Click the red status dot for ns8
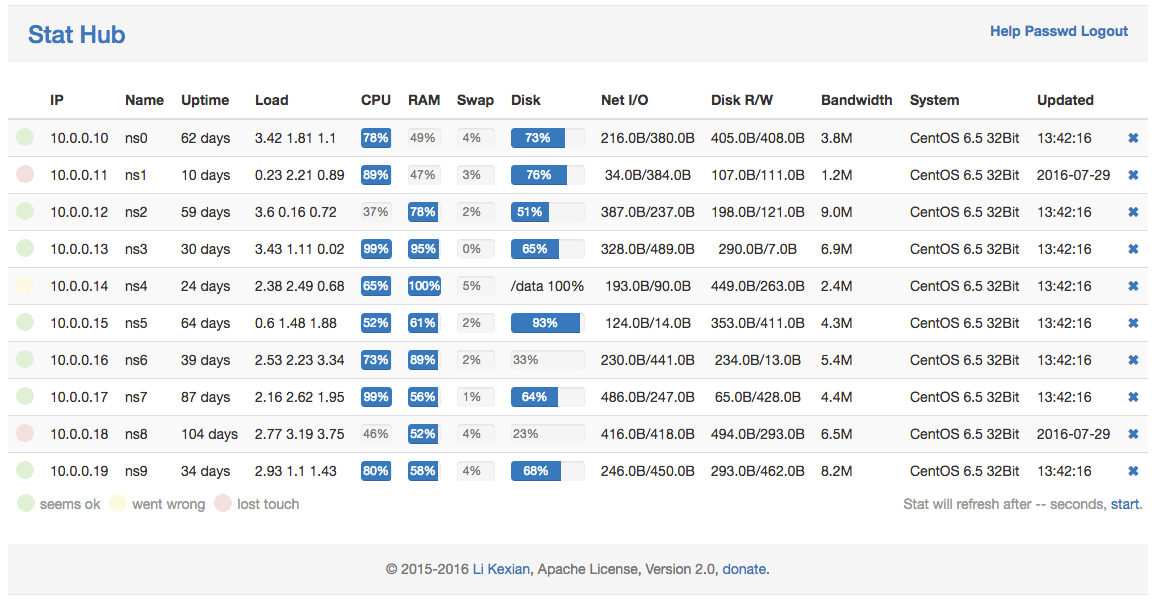 (x=26, y=433)
